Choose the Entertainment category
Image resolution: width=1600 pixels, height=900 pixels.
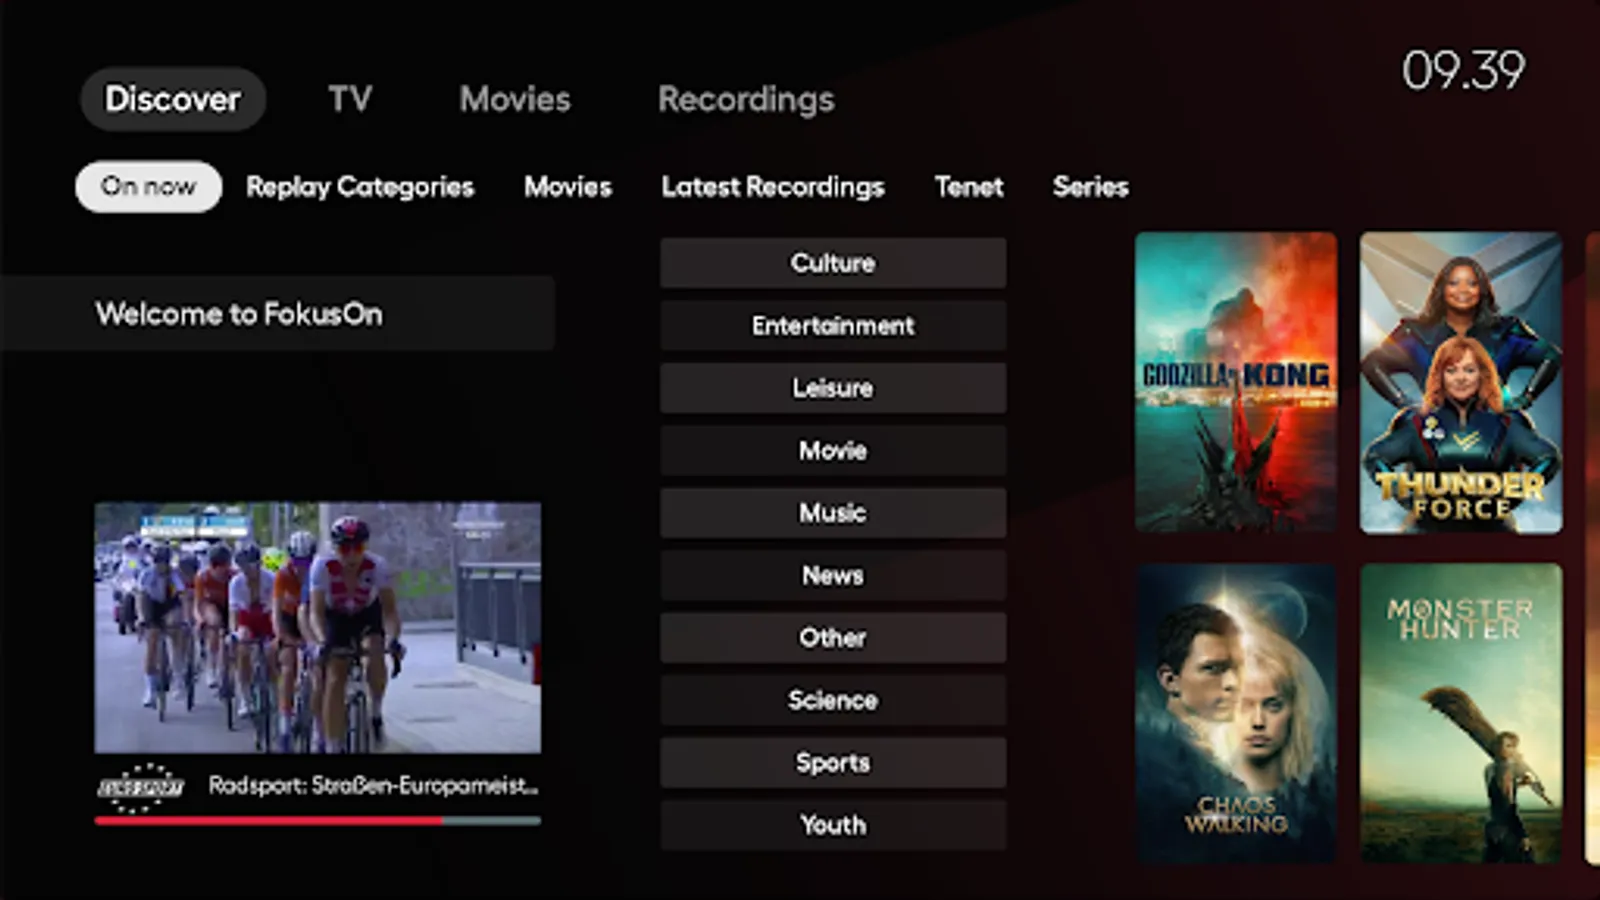click(x=833, y=326)
